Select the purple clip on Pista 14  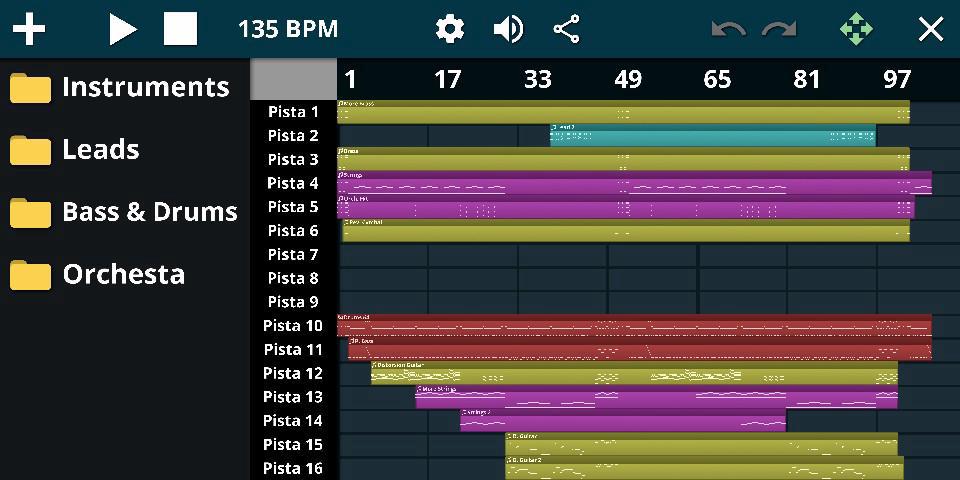[622, 421]
